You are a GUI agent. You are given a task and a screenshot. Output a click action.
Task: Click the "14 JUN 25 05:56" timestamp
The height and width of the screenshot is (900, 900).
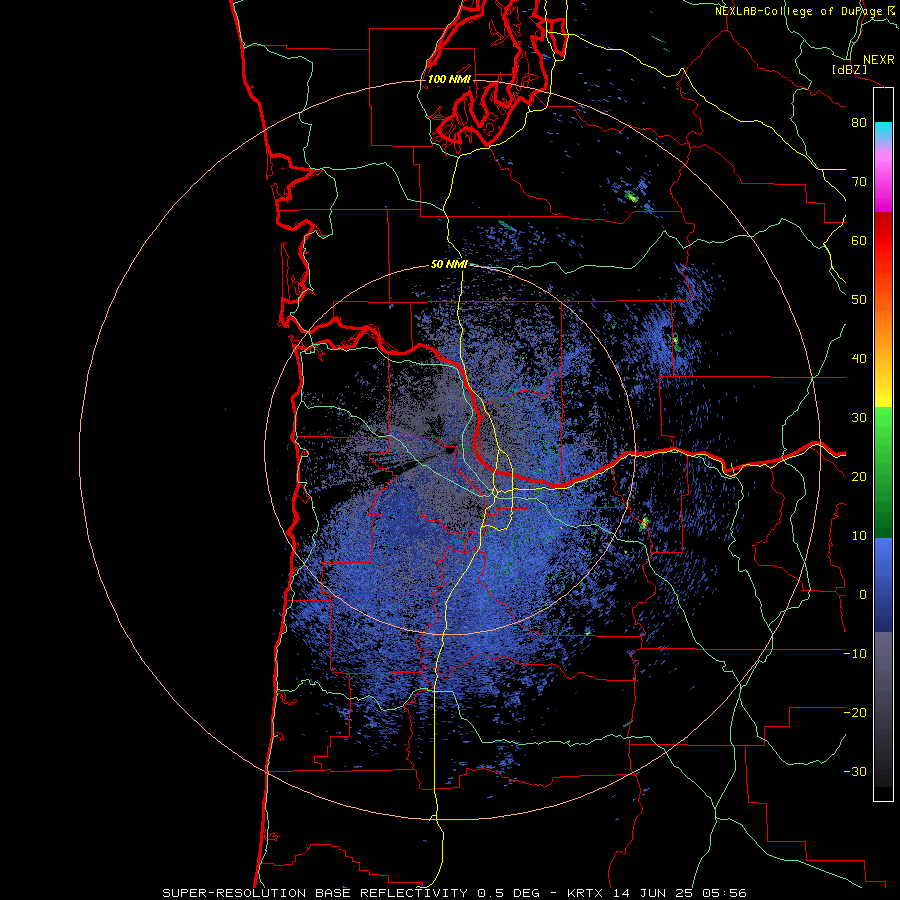[680, 893]
